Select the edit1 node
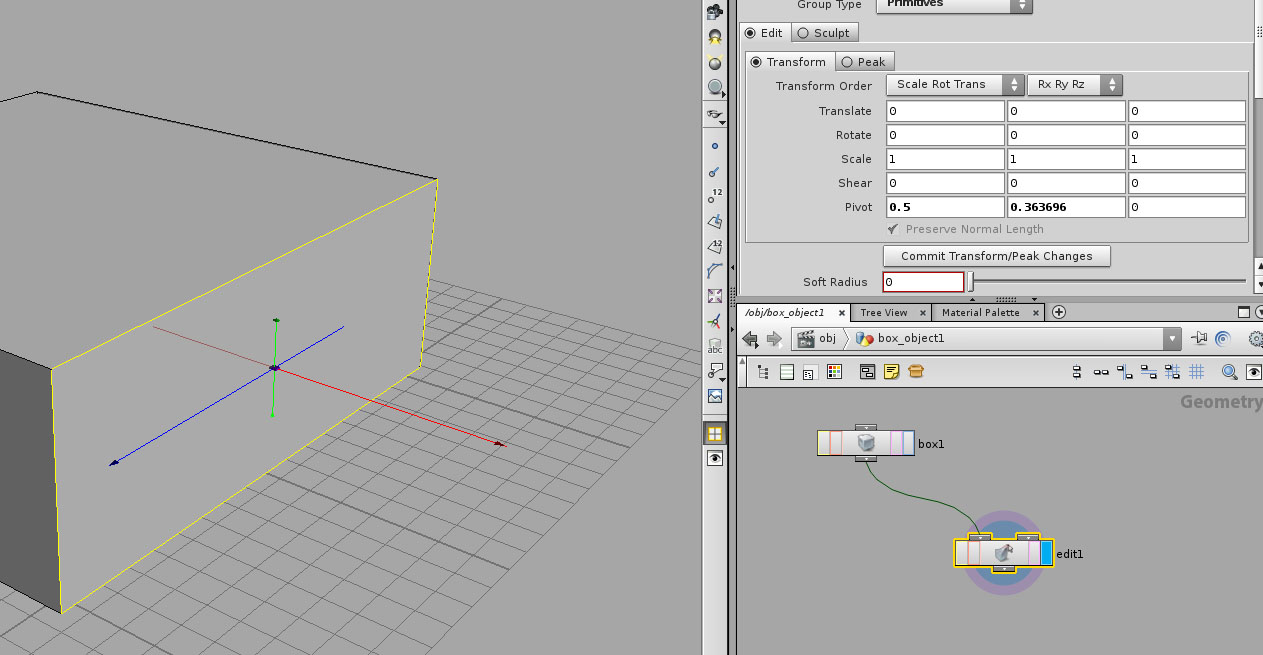This screenshot has width=1263, height=655. [x=1004, y=553]
